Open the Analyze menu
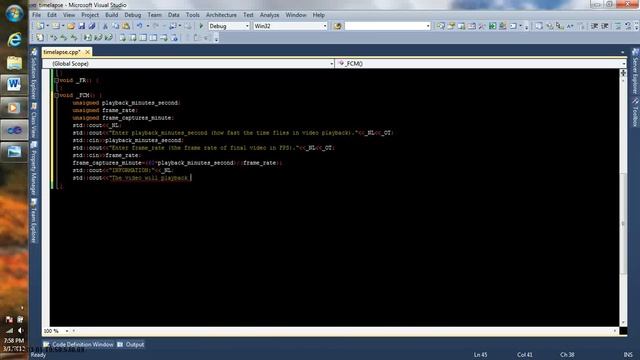The height and width of the screenshot is (360, 640). (269, 15)
